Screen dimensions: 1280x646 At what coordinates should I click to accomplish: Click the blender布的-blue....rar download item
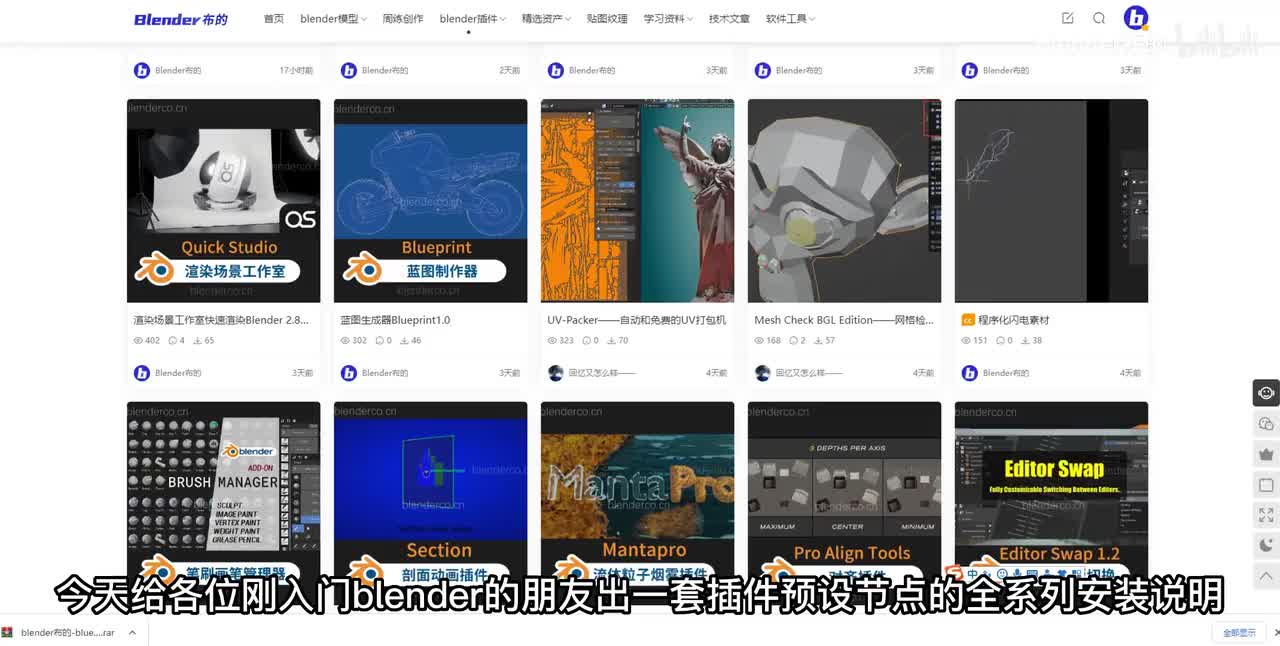[x=67, y=632]
